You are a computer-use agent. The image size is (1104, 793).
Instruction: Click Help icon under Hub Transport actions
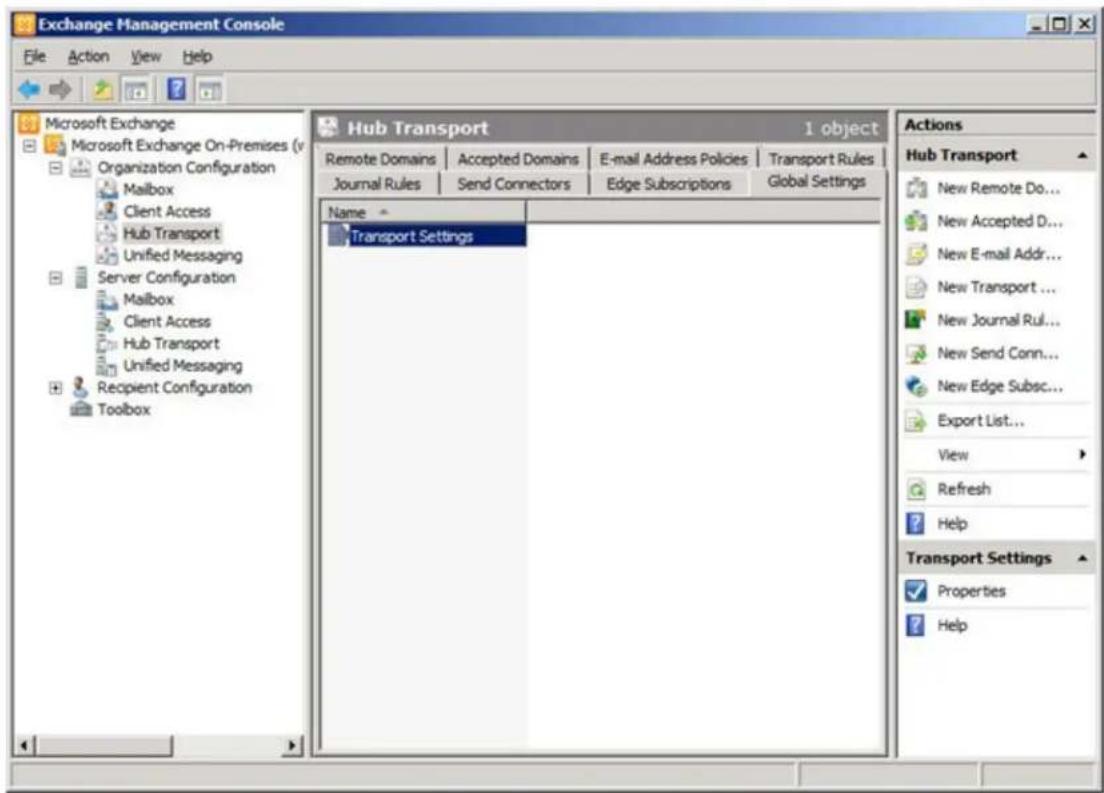(x=915, y=524)
